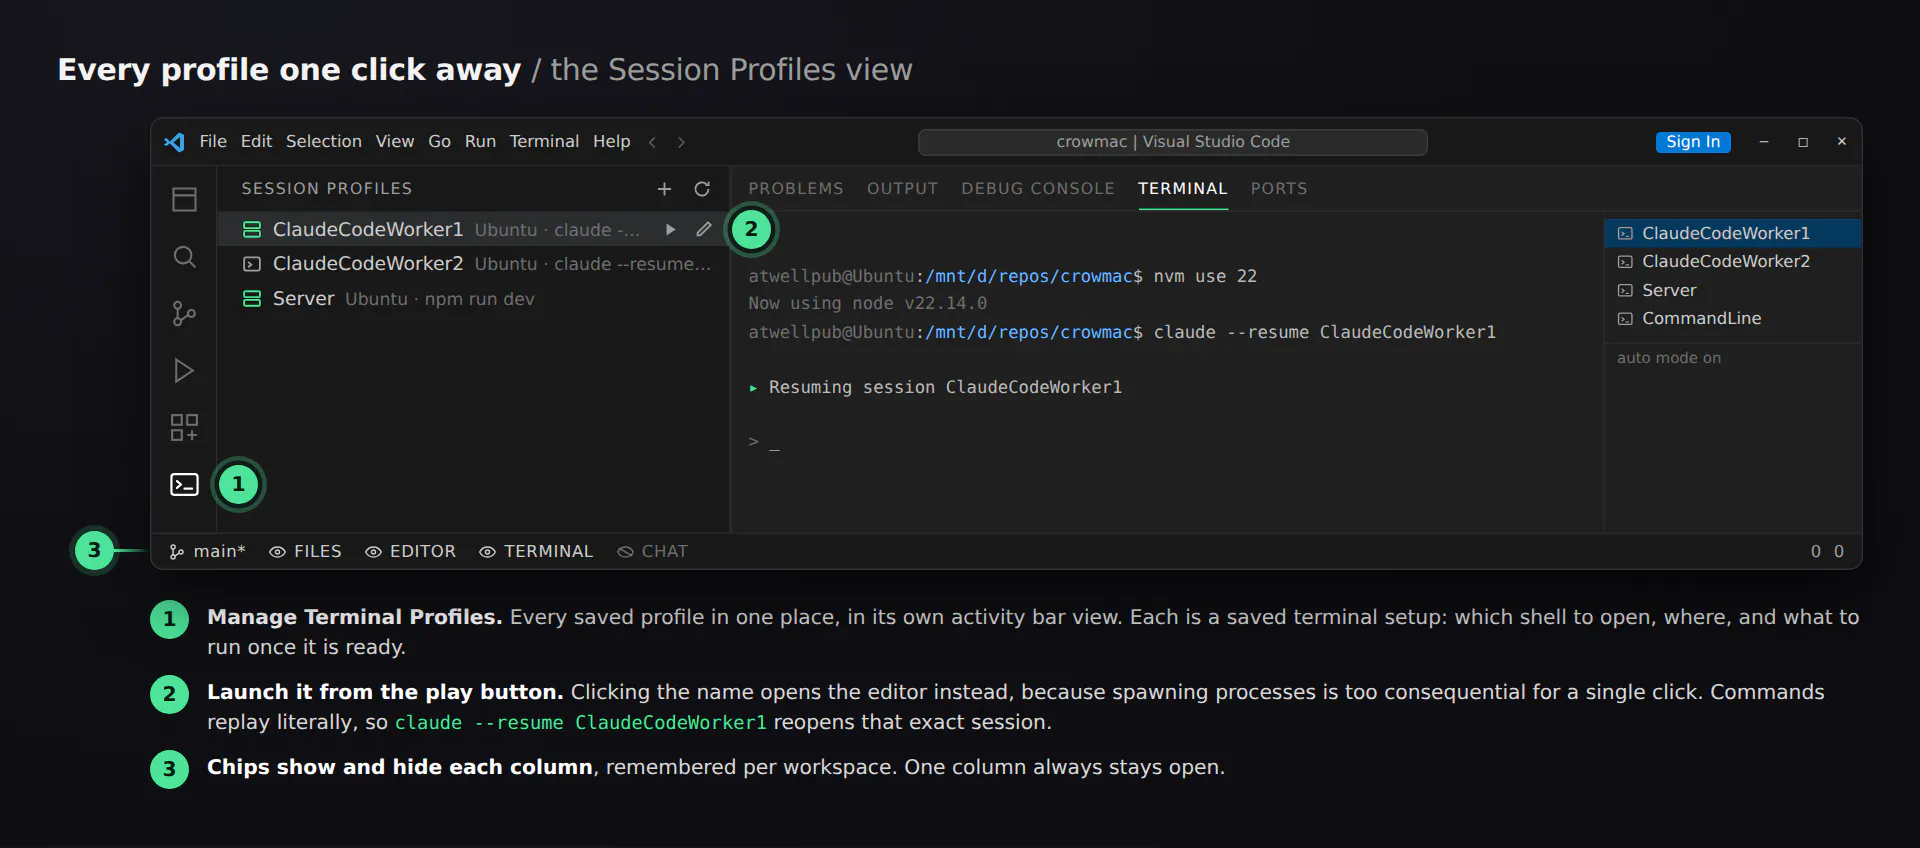Click the '0 0' status bar counter
Screen dimensions: 1920x848
(1827, 552)
